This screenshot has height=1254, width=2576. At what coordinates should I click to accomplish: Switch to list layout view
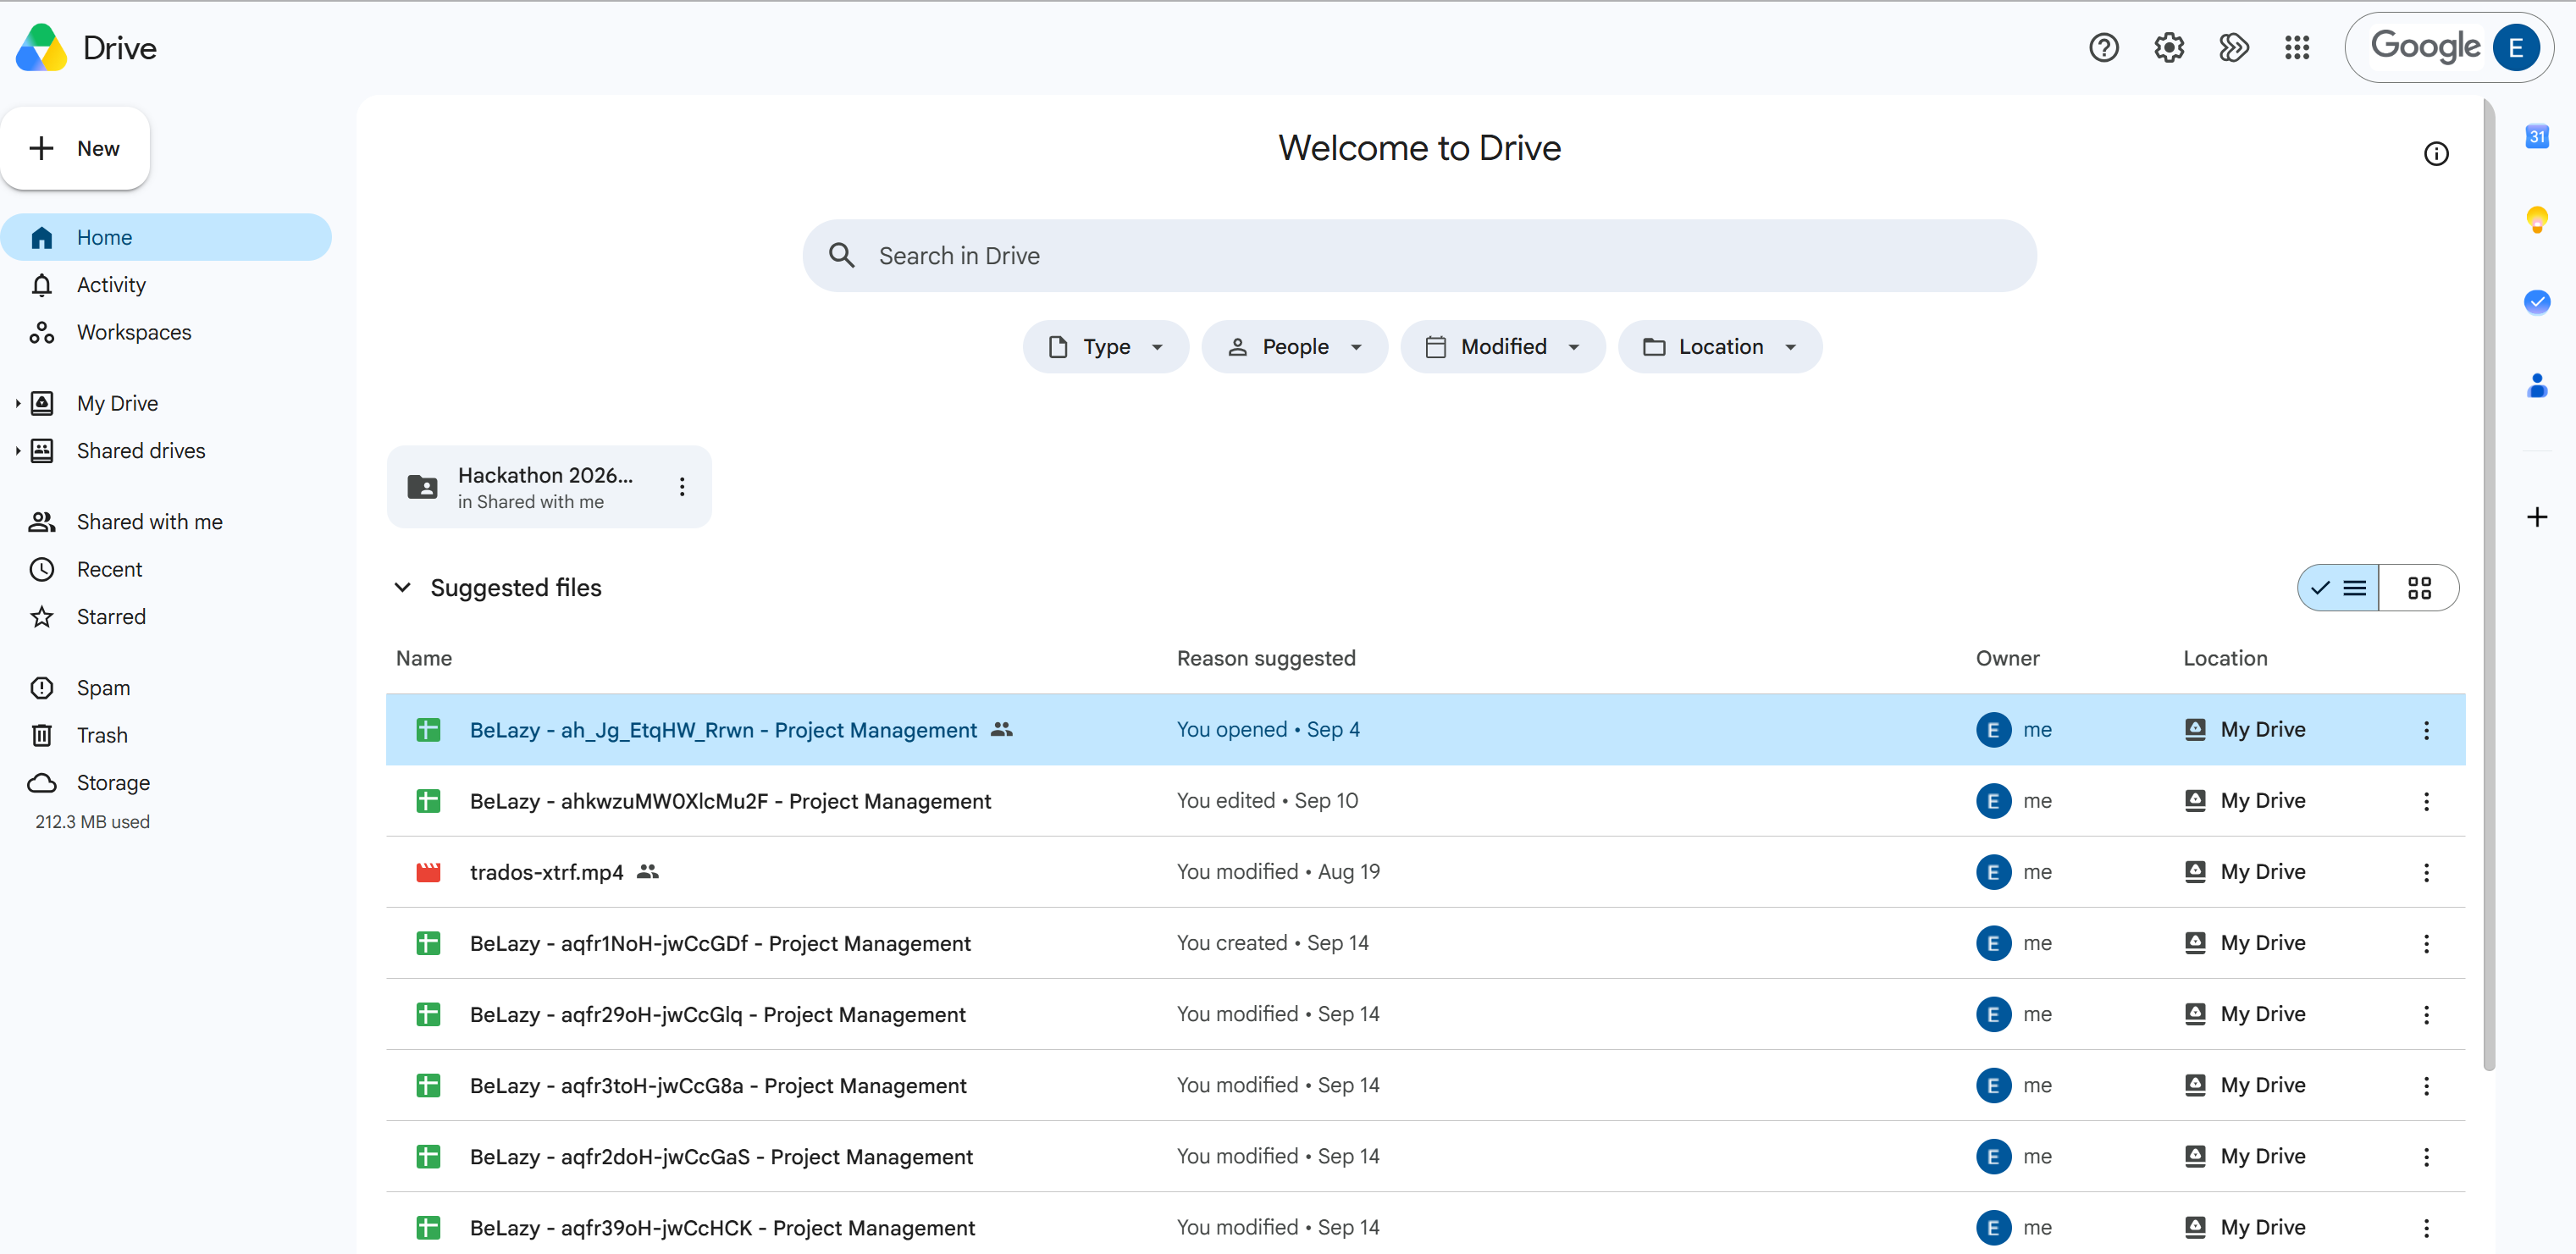click(x=2338, y=588)
